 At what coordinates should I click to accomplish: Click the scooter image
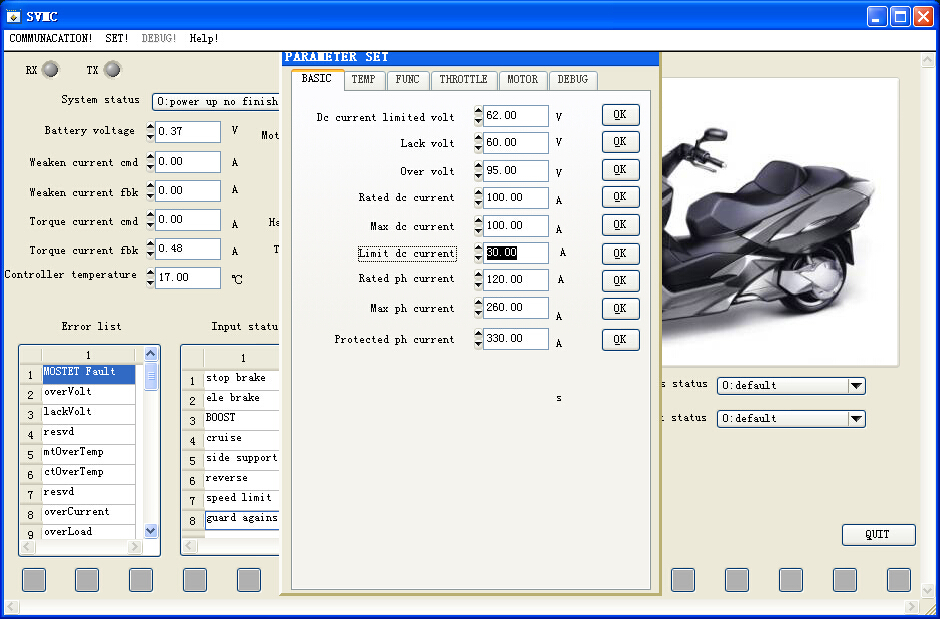point(779,222)
